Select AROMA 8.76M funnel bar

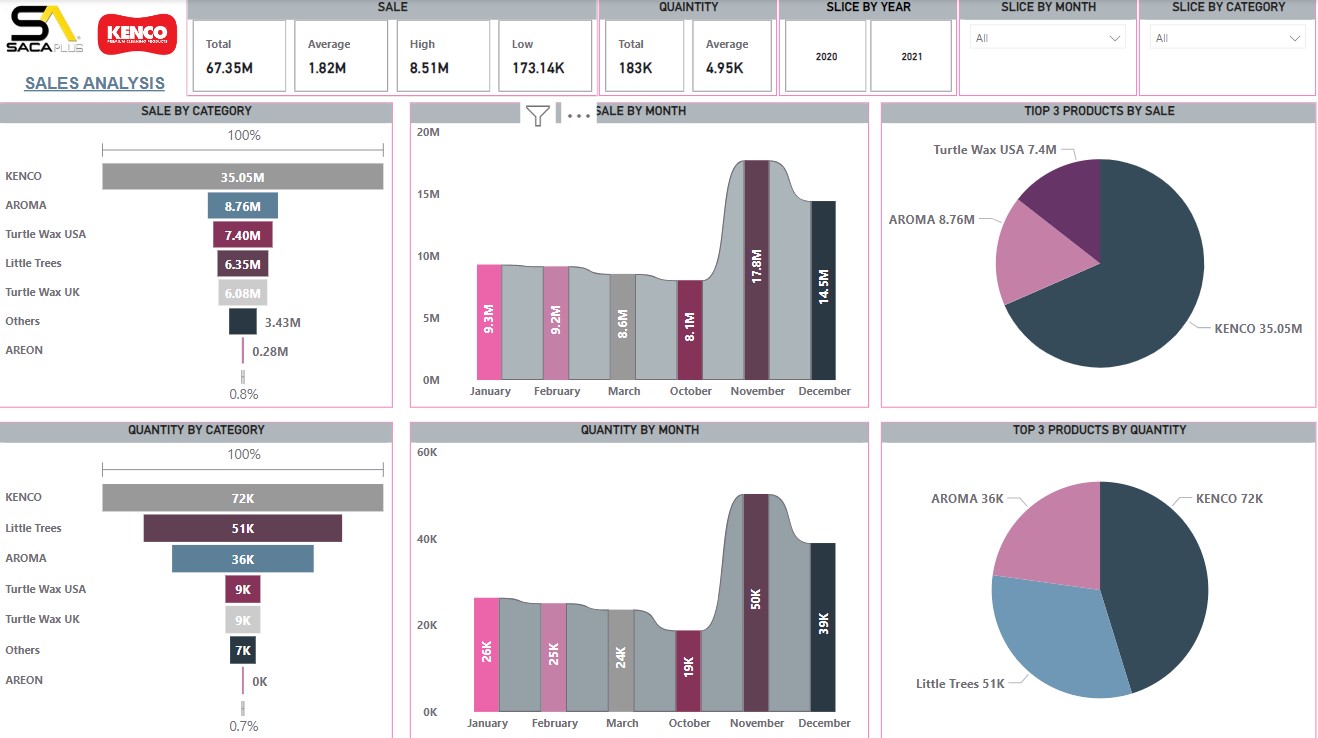coord(243,206)
